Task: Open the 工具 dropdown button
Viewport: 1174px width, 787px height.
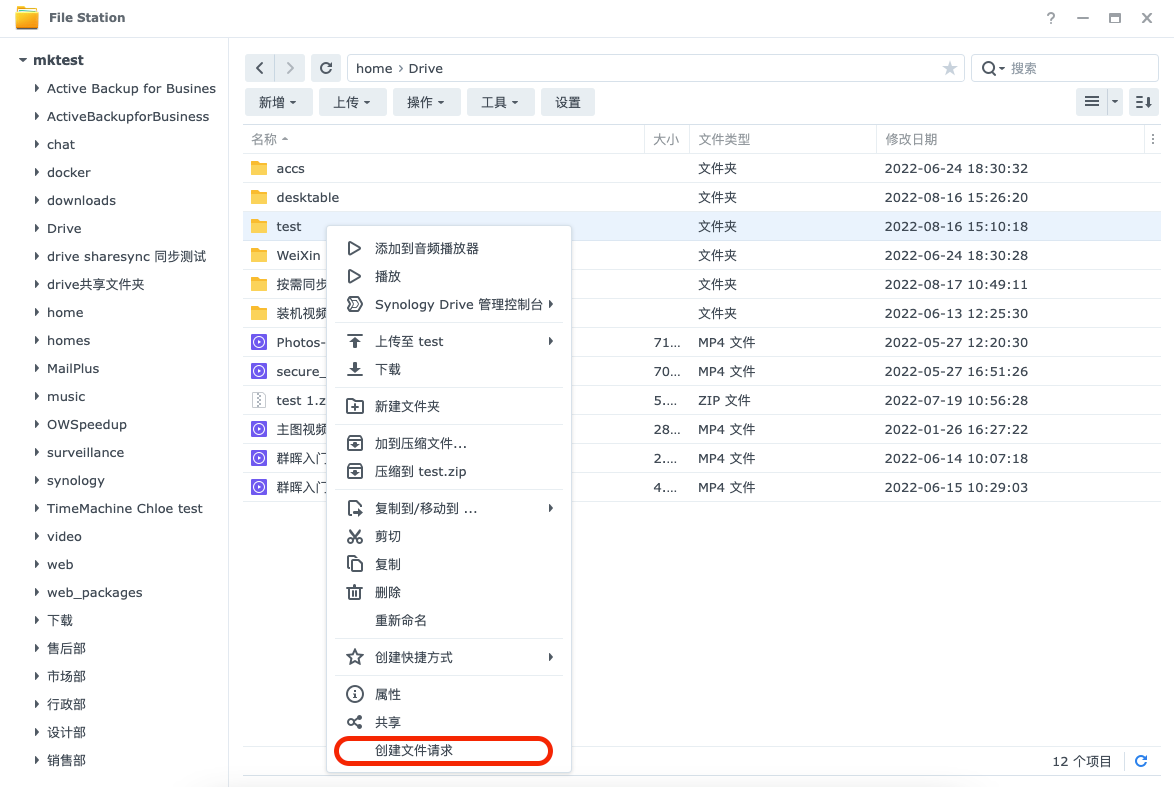Action: point(501,102)
